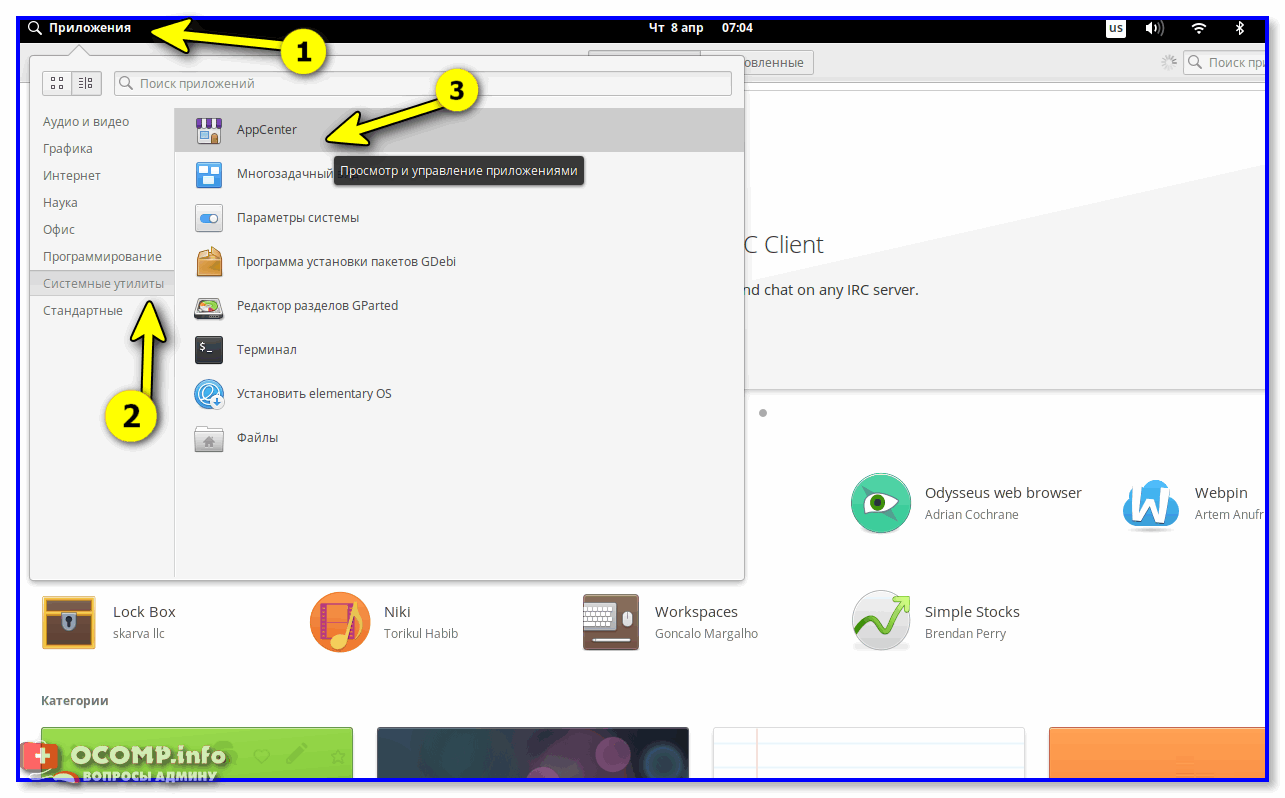Screen dimensions: 1285x798
Task: Click the Поиск приложений search field
Action: (x=423, y=84)
